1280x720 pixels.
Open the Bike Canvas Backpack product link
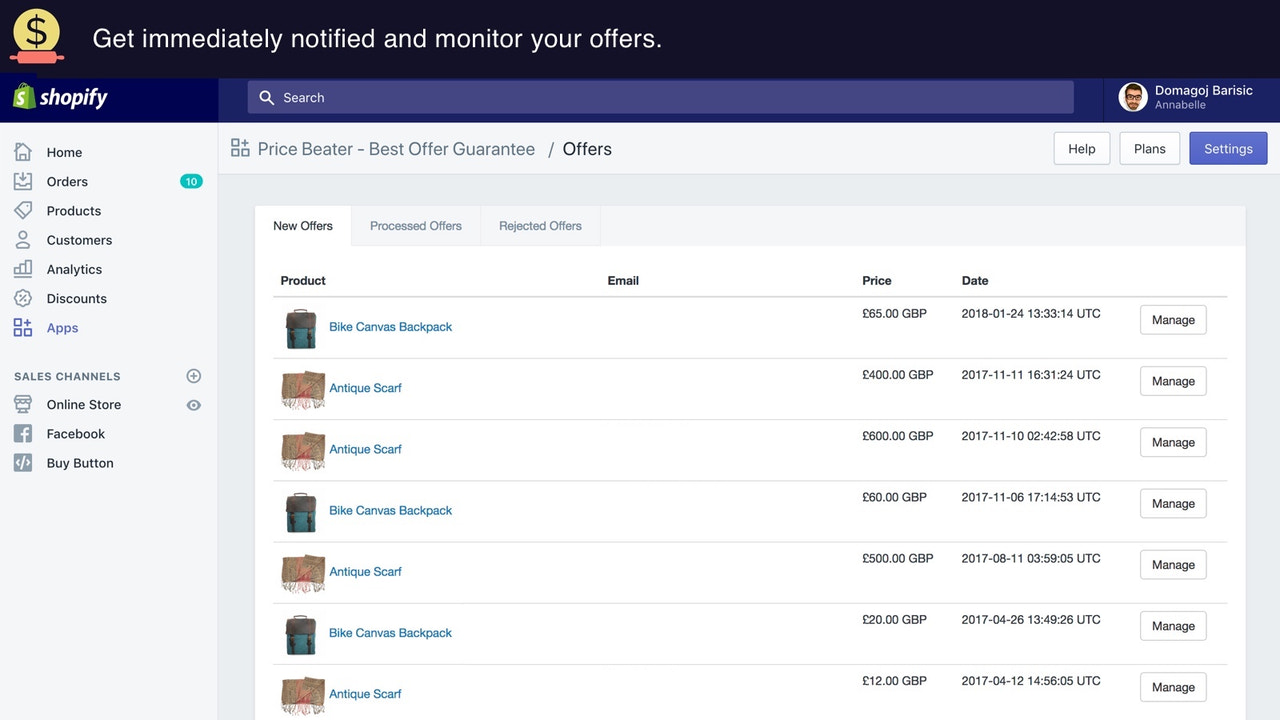pyautogui.click(x=390, y=327)
